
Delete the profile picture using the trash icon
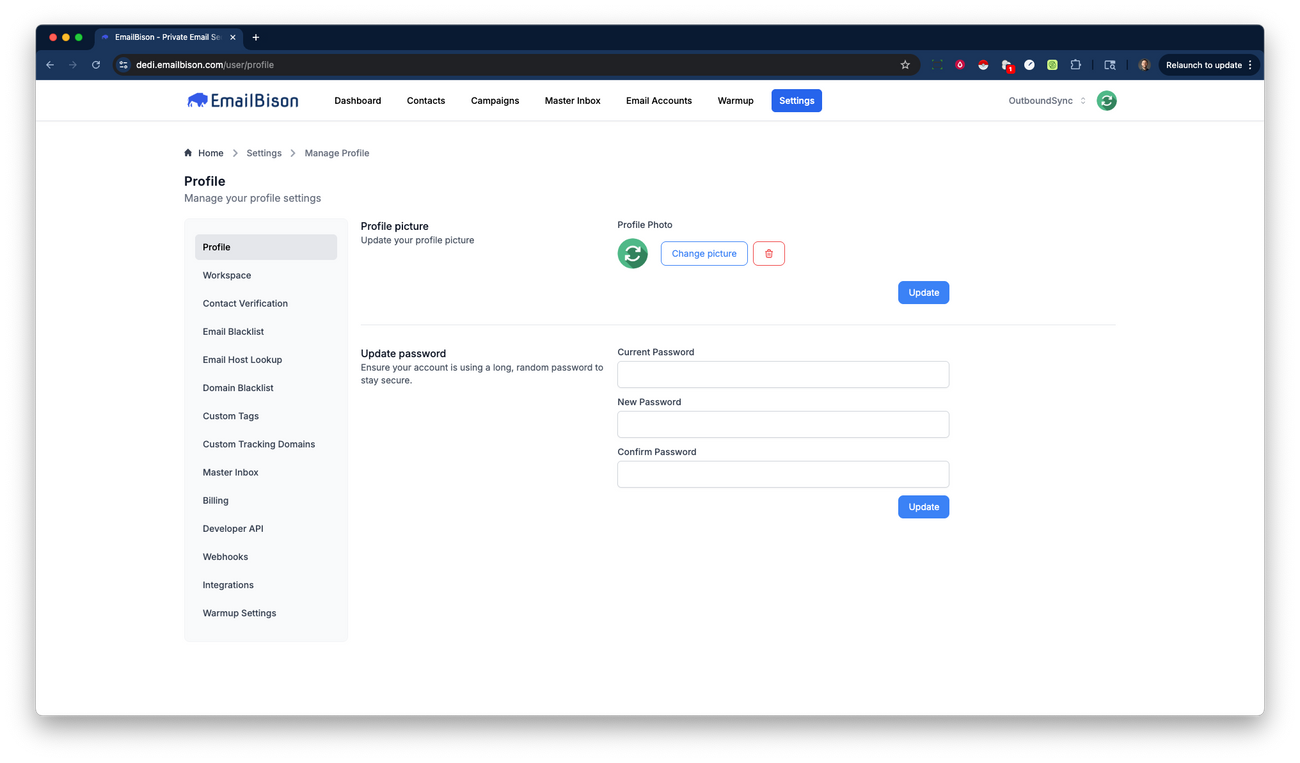pos(768,253)
